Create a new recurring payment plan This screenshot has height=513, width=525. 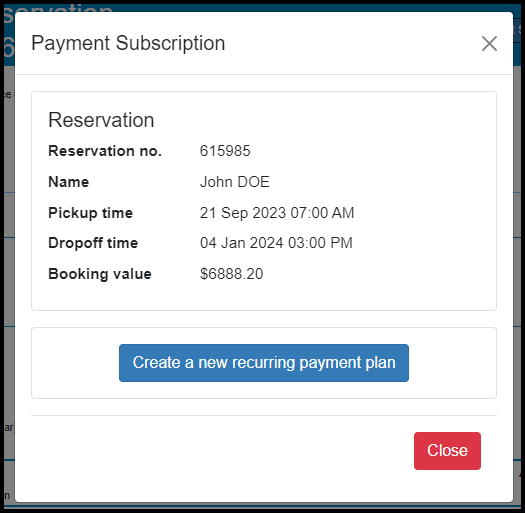(264, 363)
